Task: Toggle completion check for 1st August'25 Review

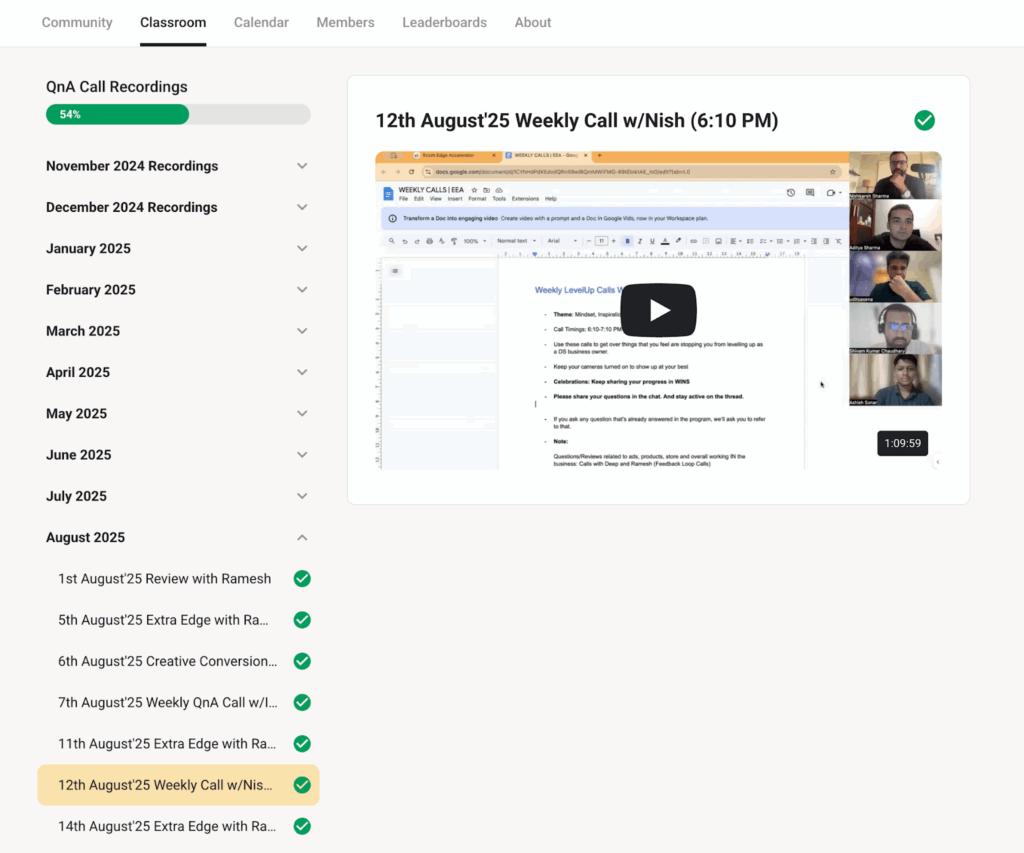Action: 302,579
